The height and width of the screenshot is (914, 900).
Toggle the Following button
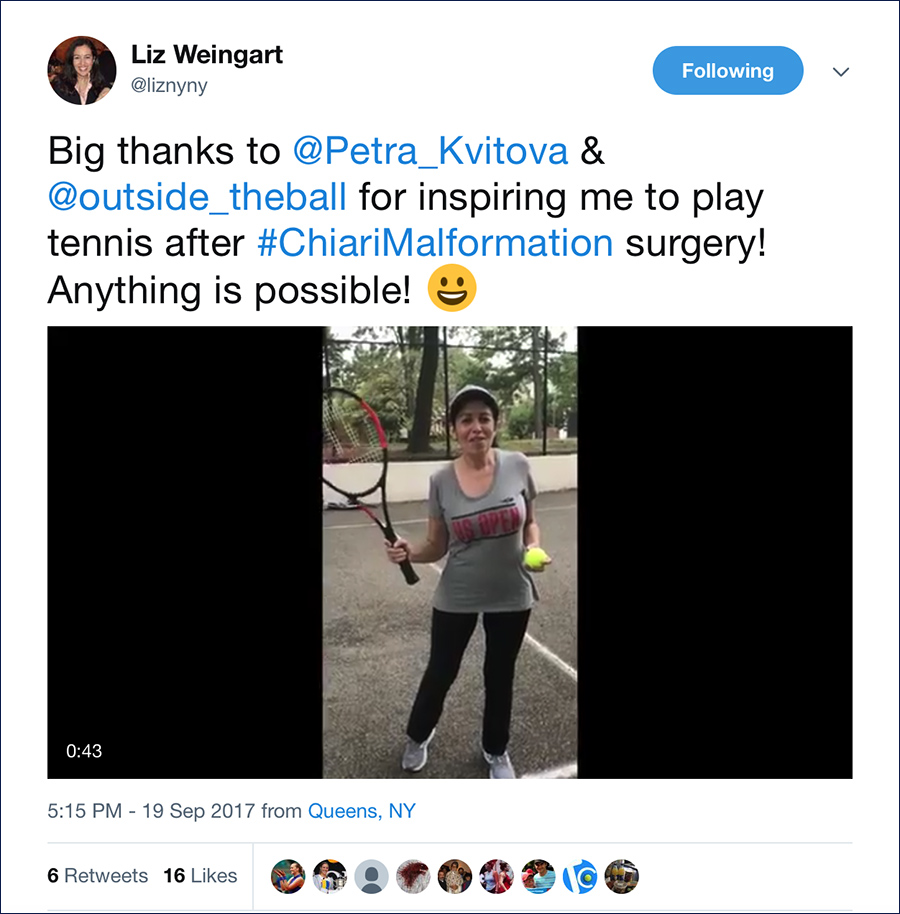pyautogui.click(x=727, y=71)
